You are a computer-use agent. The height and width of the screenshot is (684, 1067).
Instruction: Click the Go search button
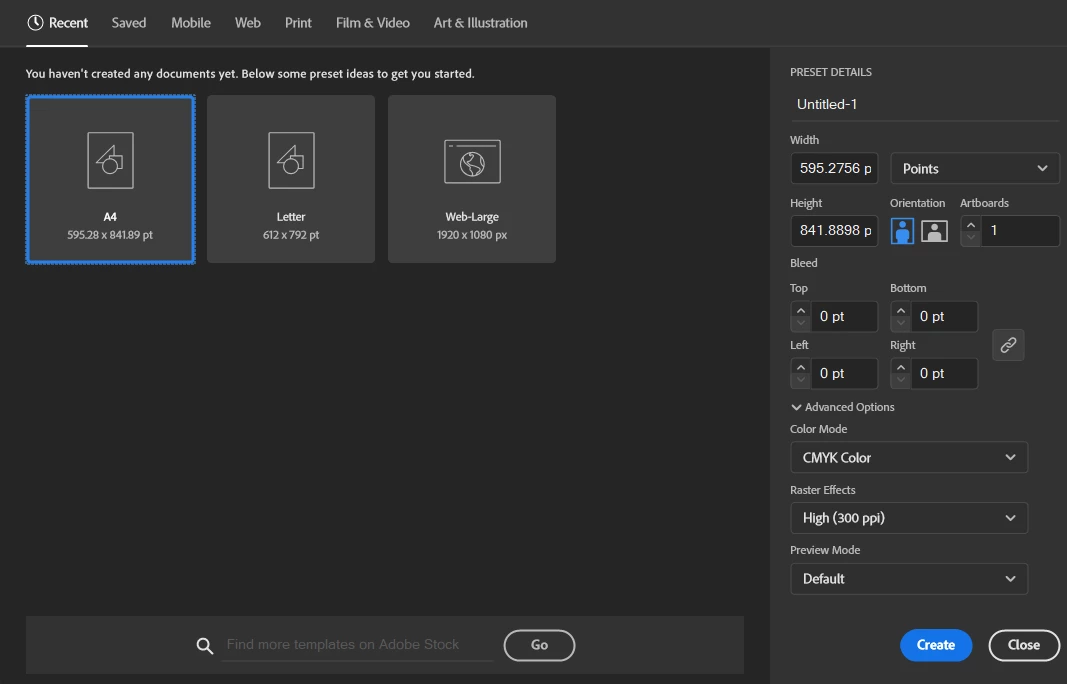(539, 645)
